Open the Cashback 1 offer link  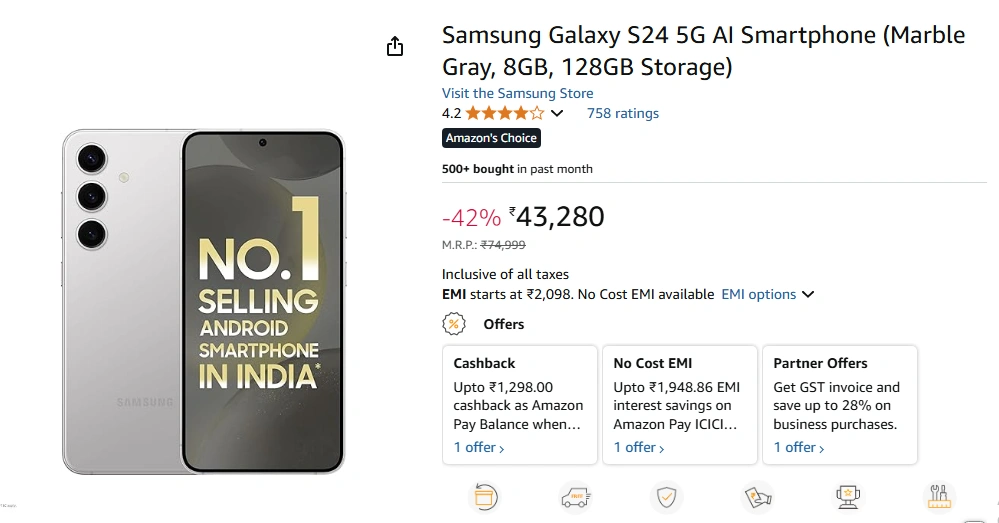pyautogui.click(x=479, y=447)
